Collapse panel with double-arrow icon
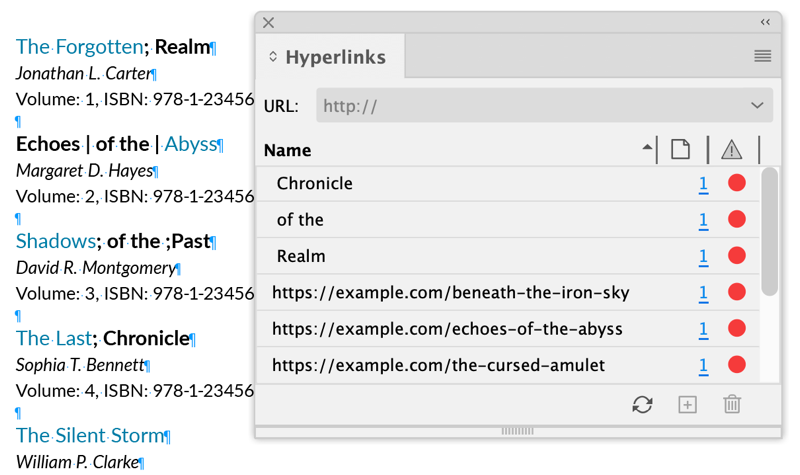This screenshot has width=800, height=475. pos(765,22)
